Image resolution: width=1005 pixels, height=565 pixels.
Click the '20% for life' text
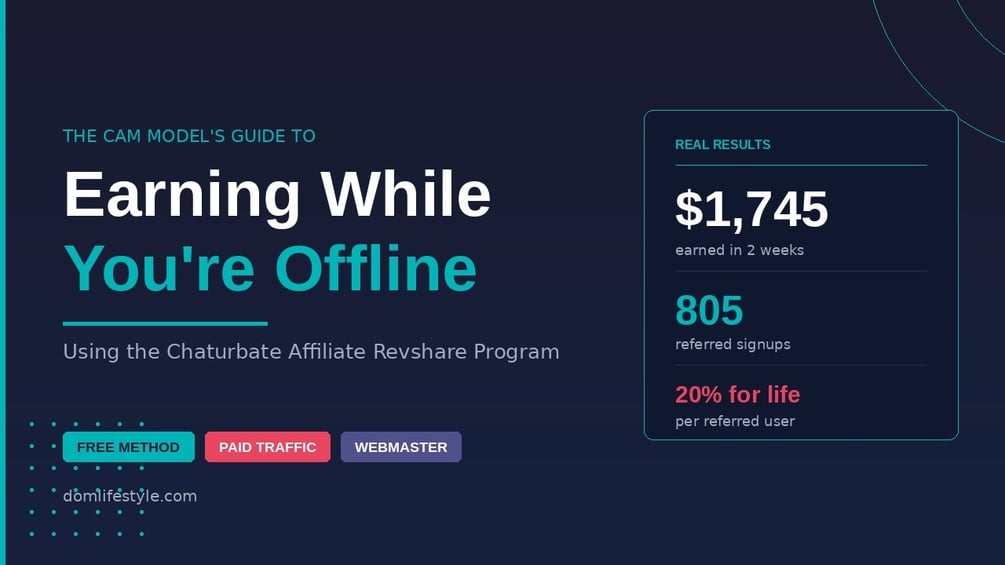tap(738, 395)
